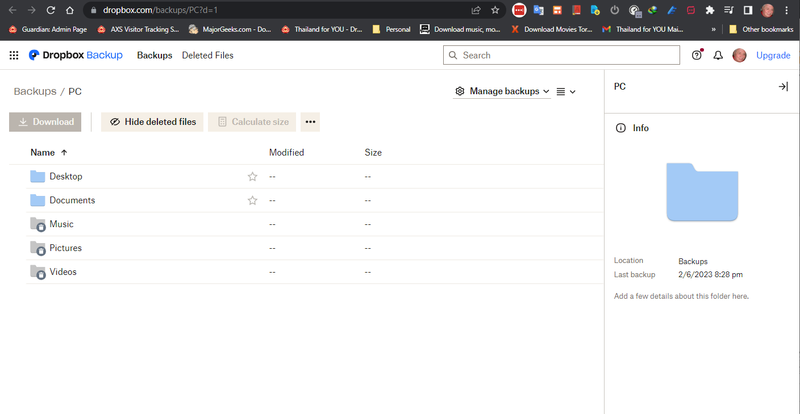Toggle Hide deleted files
Viewport: 800px width, 414px height.
coord(152,122)
